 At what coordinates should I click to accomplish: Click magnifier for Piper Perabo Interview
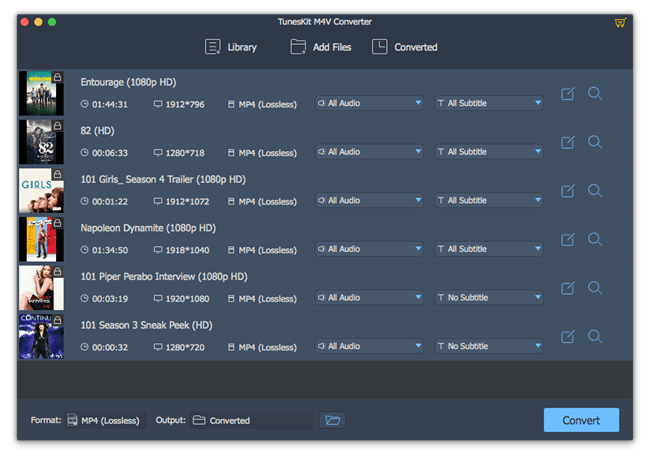(595, 288)
